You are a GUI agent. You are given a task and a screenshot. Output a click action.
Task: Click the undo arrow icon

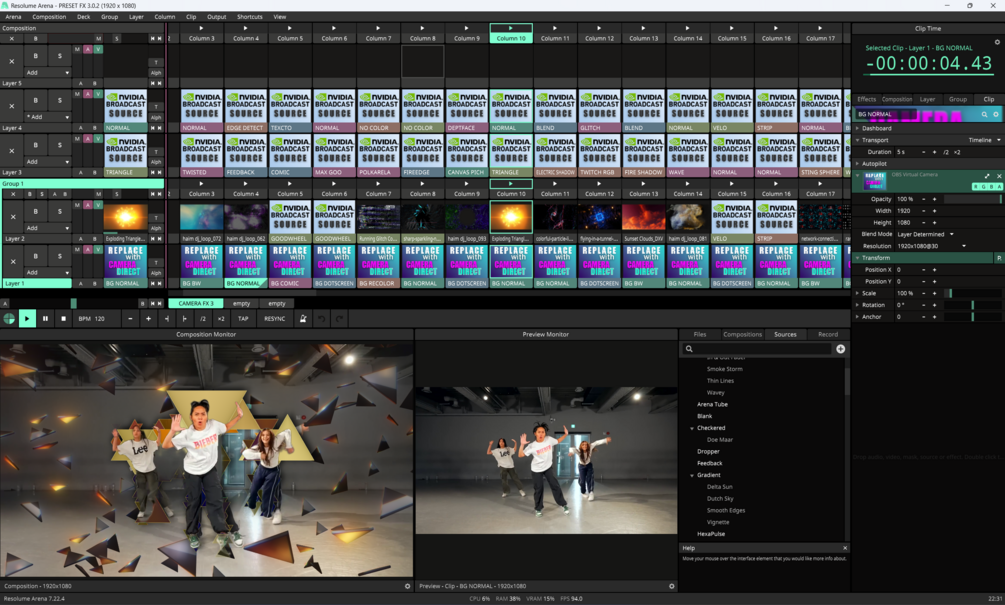[322, 319]
